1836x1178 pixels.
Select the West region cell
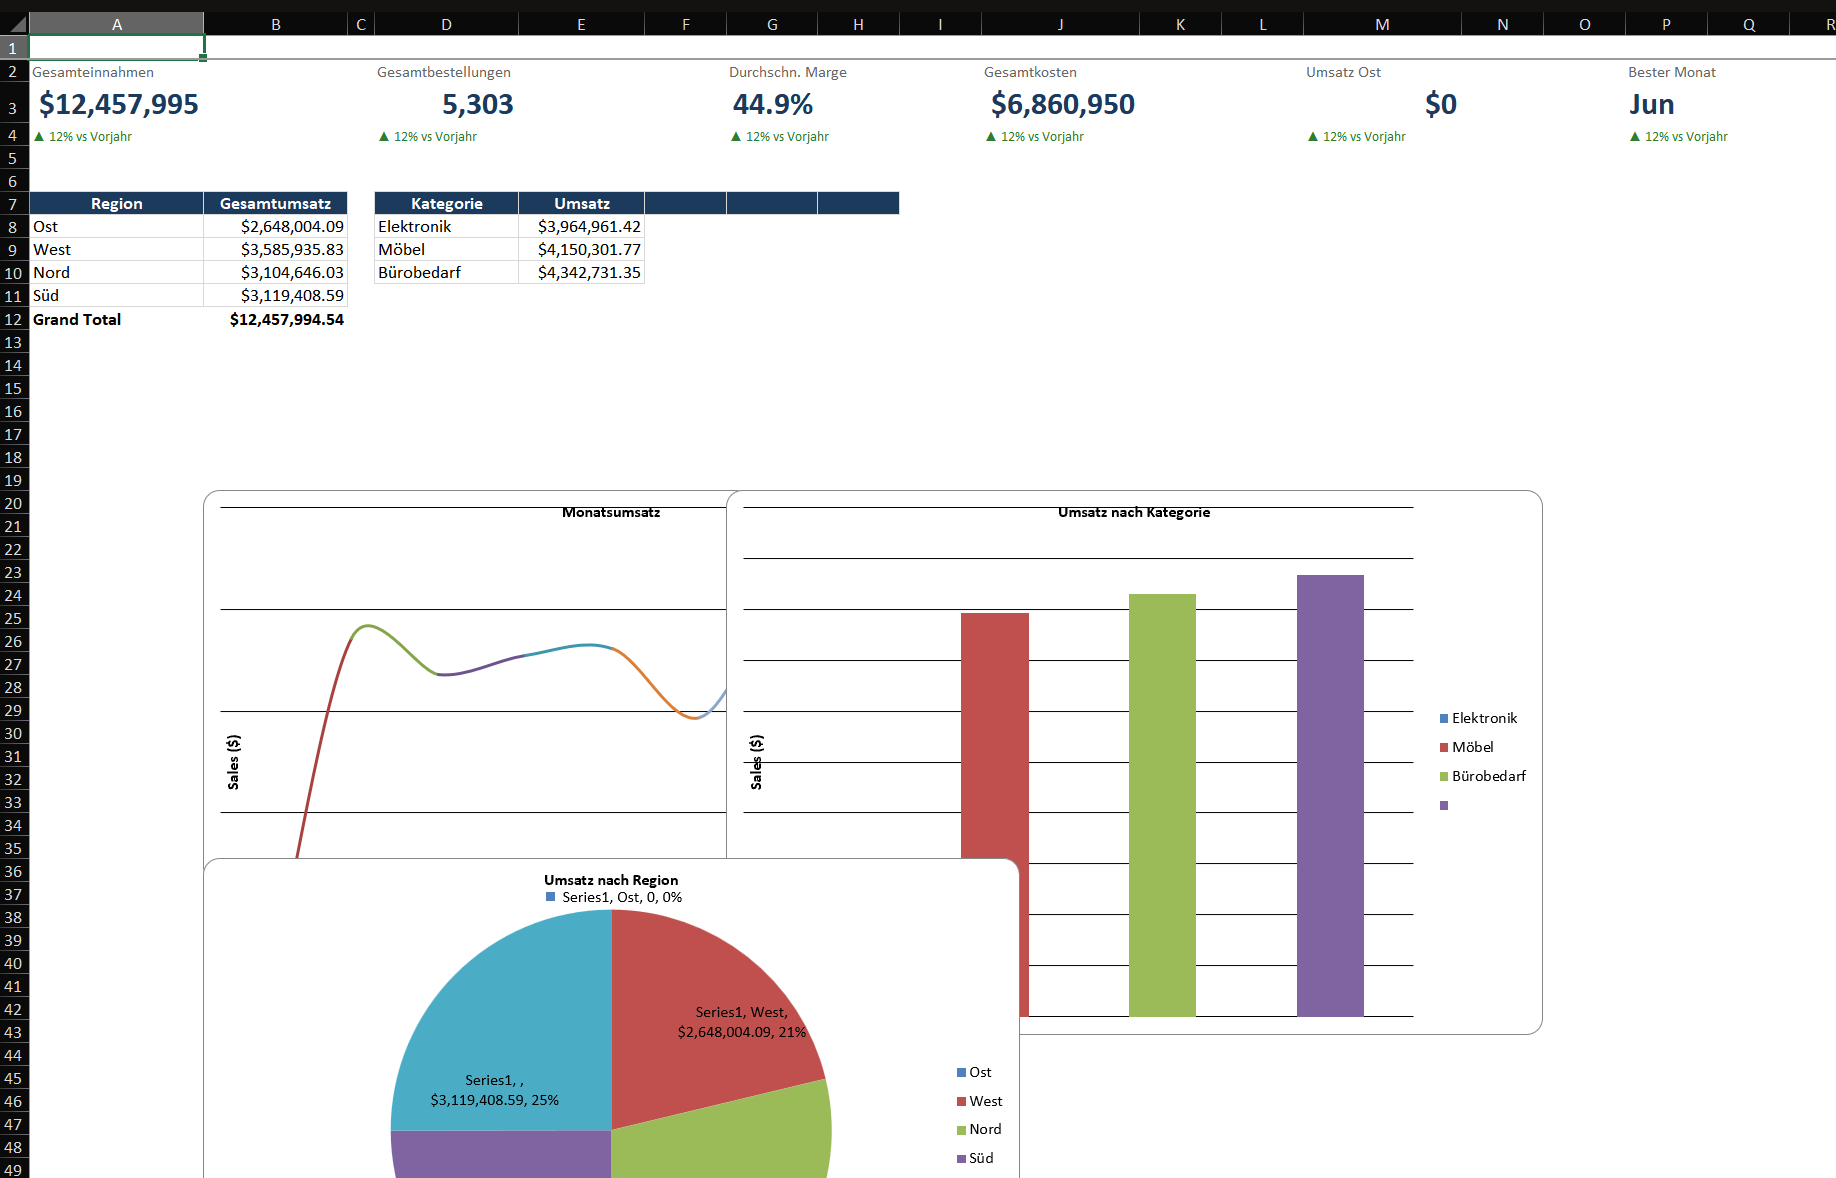(x=117, y=249)
